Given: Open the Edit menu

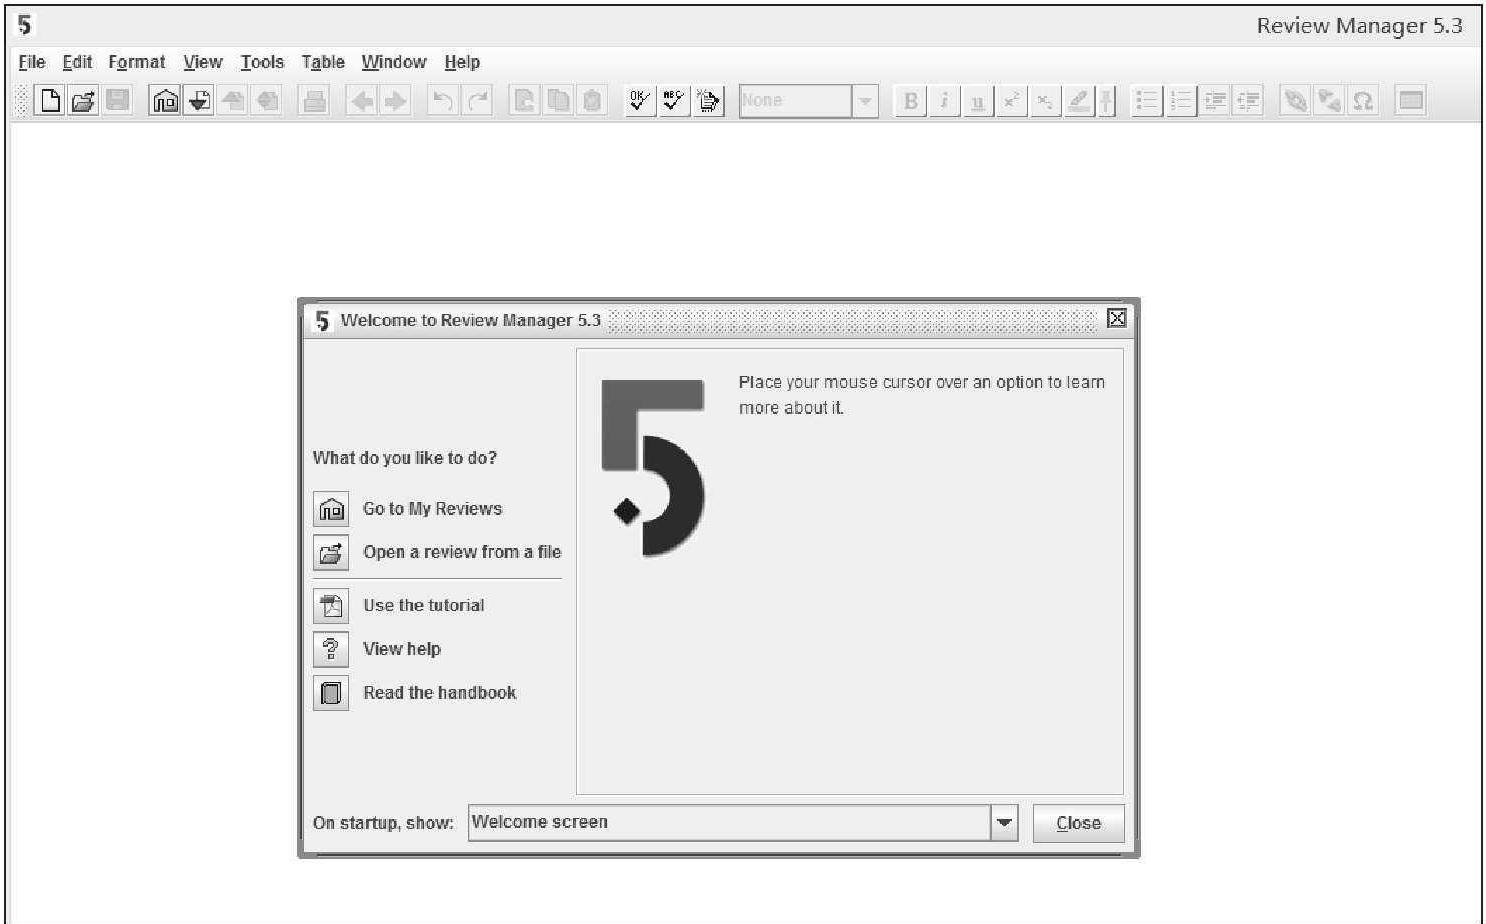Looking at the screenshot, I should click(77, 62).
